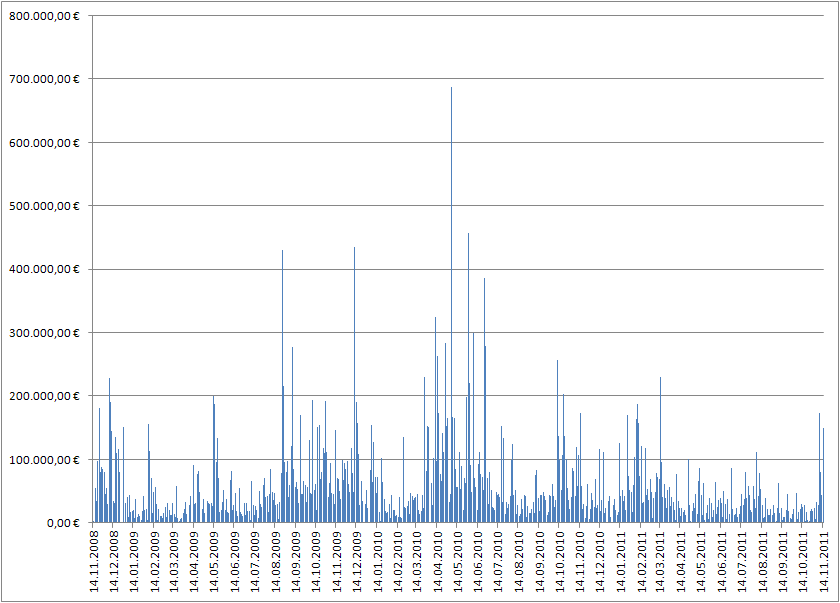
Task: Click the 14.04.2010 date label
Action: click(x=438, y=561)
